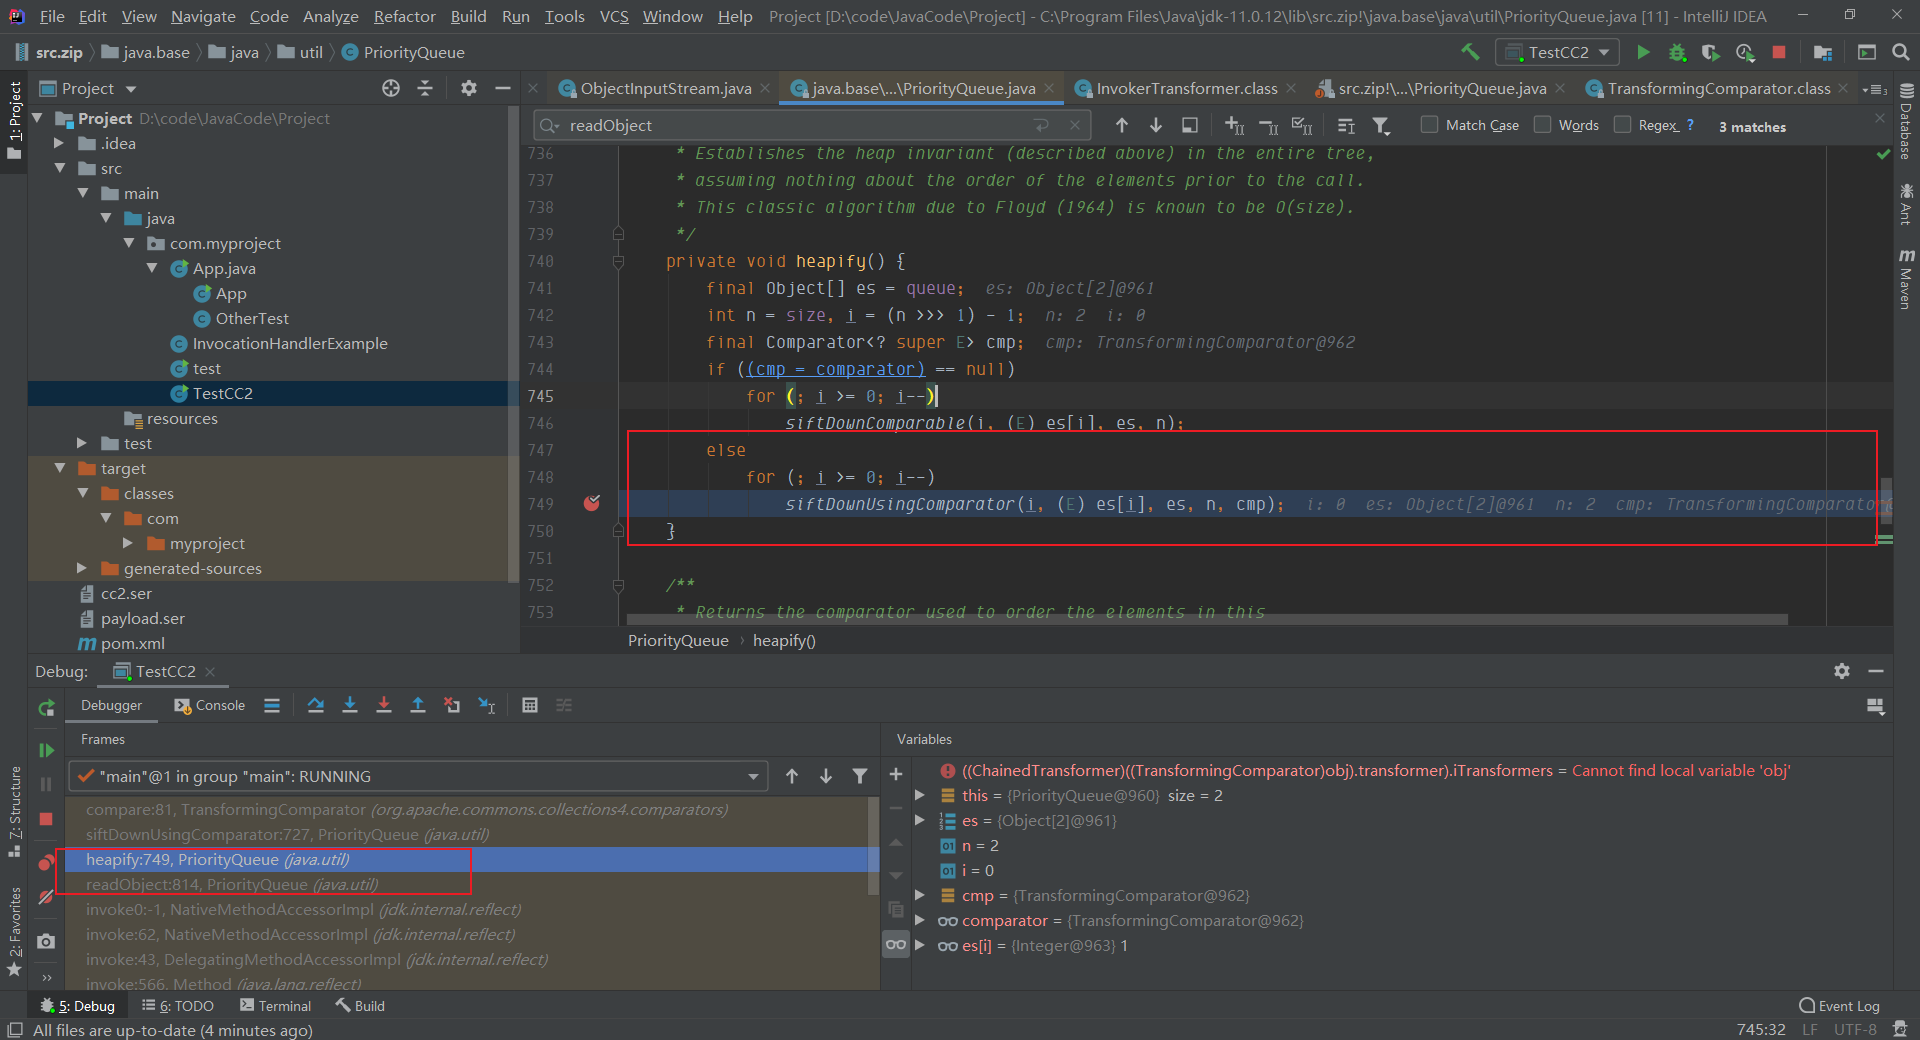1920x1040 pixels.
Task: Open the Terminal tool window
Action: 275,1006
